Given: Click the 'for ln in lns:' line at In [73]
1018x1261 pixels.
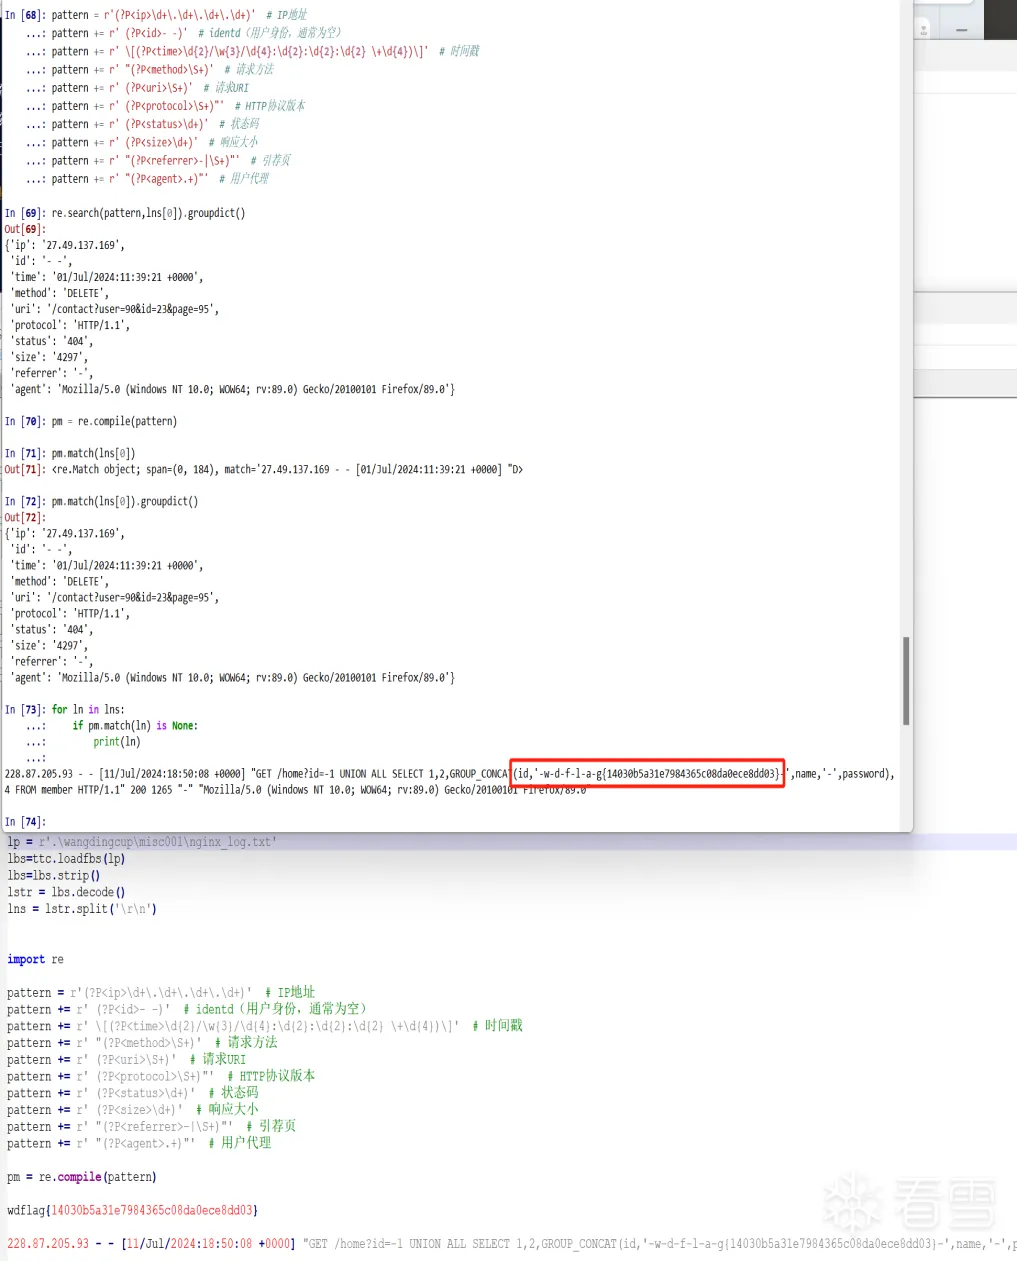Looking at the screenshot, I should click(x=88, y=709).
